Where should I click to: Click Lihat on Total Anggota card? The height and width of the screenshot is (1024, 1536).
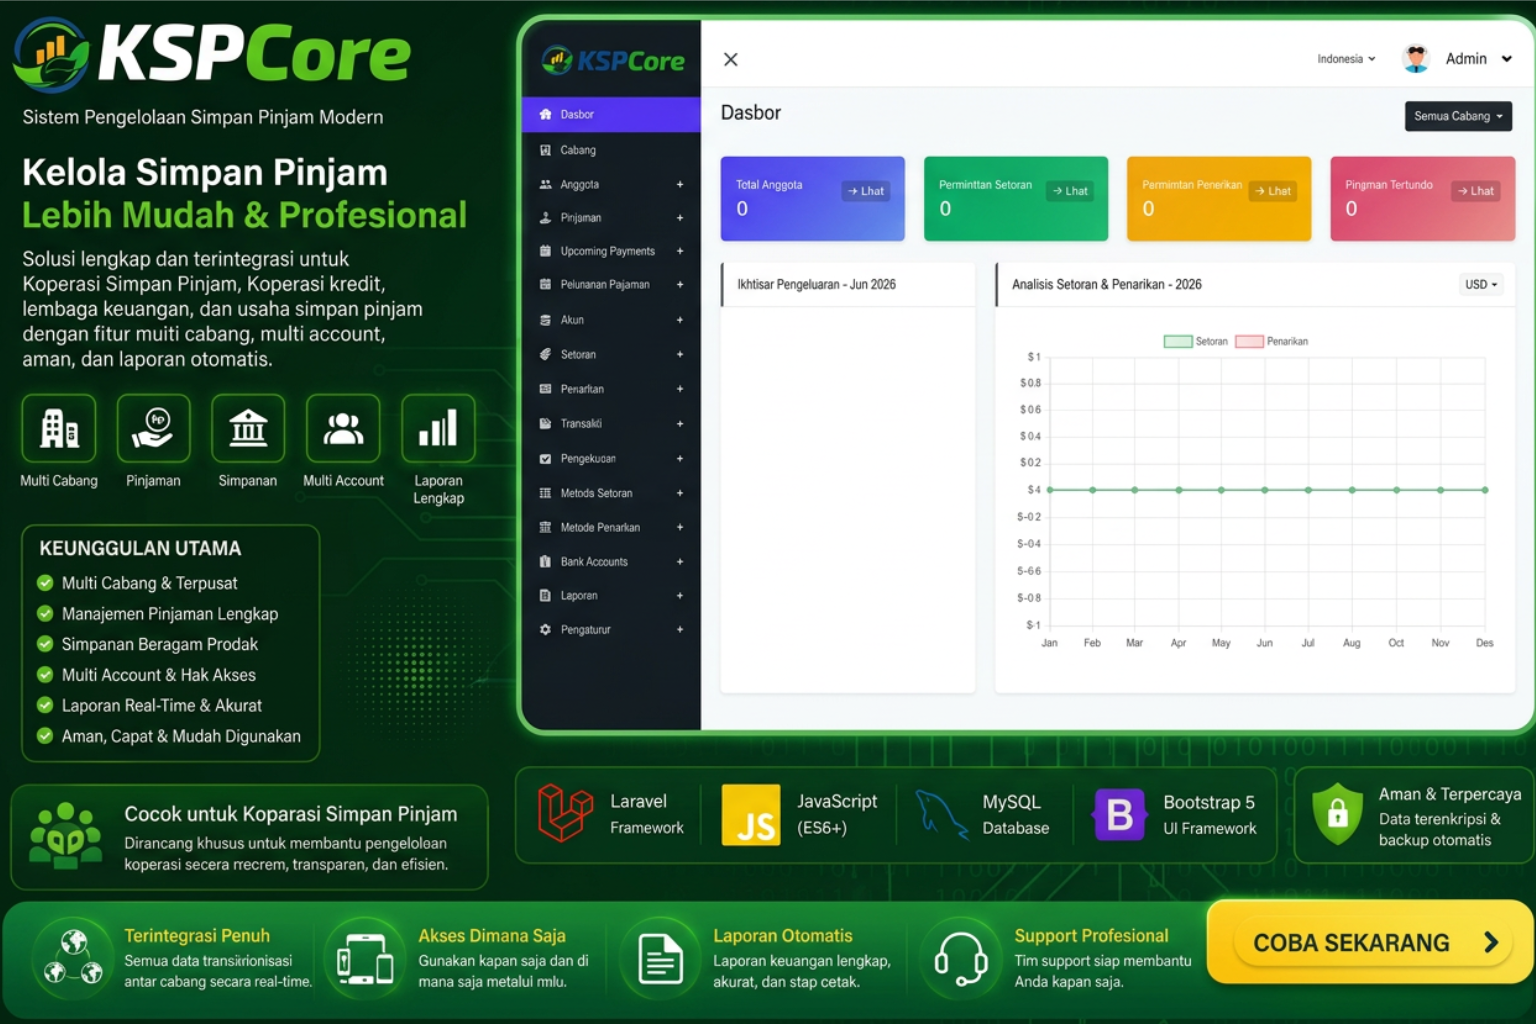(866, 191)
